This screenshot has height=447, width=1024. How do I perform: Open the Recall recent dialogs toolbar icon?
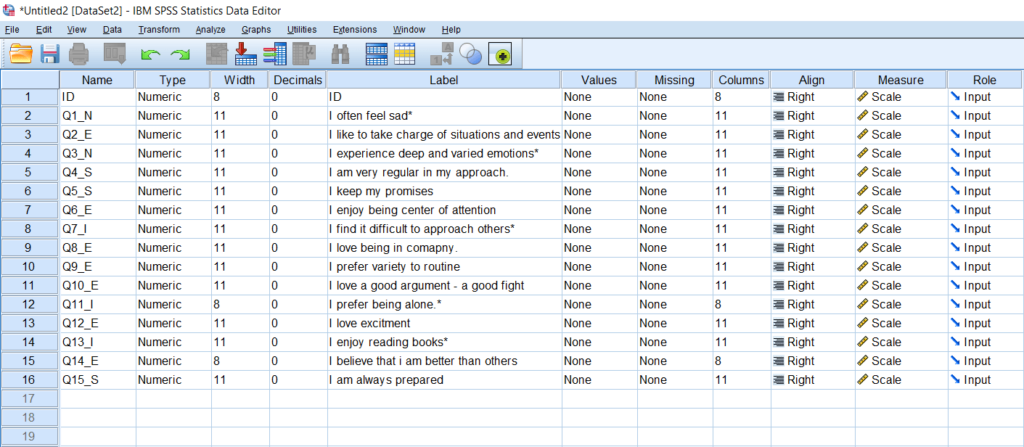click(113, 53)
